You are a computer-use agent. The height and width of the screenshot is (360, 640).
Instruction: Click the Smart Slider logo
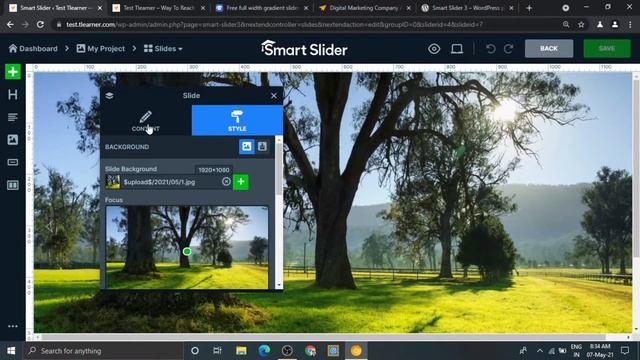[304, 49]
